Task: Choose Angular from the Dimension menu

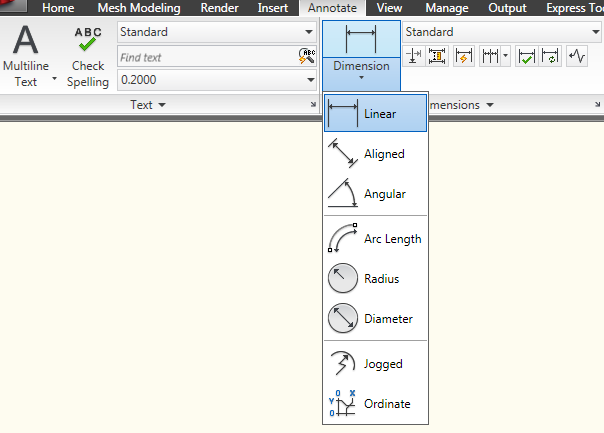Action: tap(376, 194)
